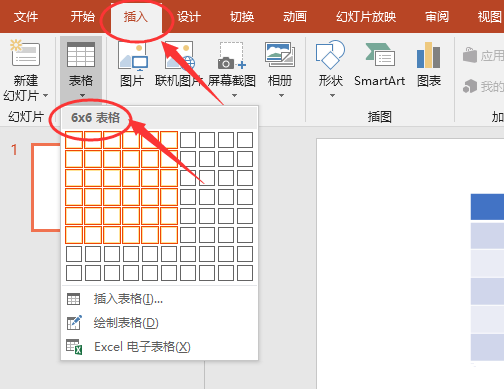Switch to the 审阅 (Review) tab
This screenshot has height=389, width=504.
437,17
